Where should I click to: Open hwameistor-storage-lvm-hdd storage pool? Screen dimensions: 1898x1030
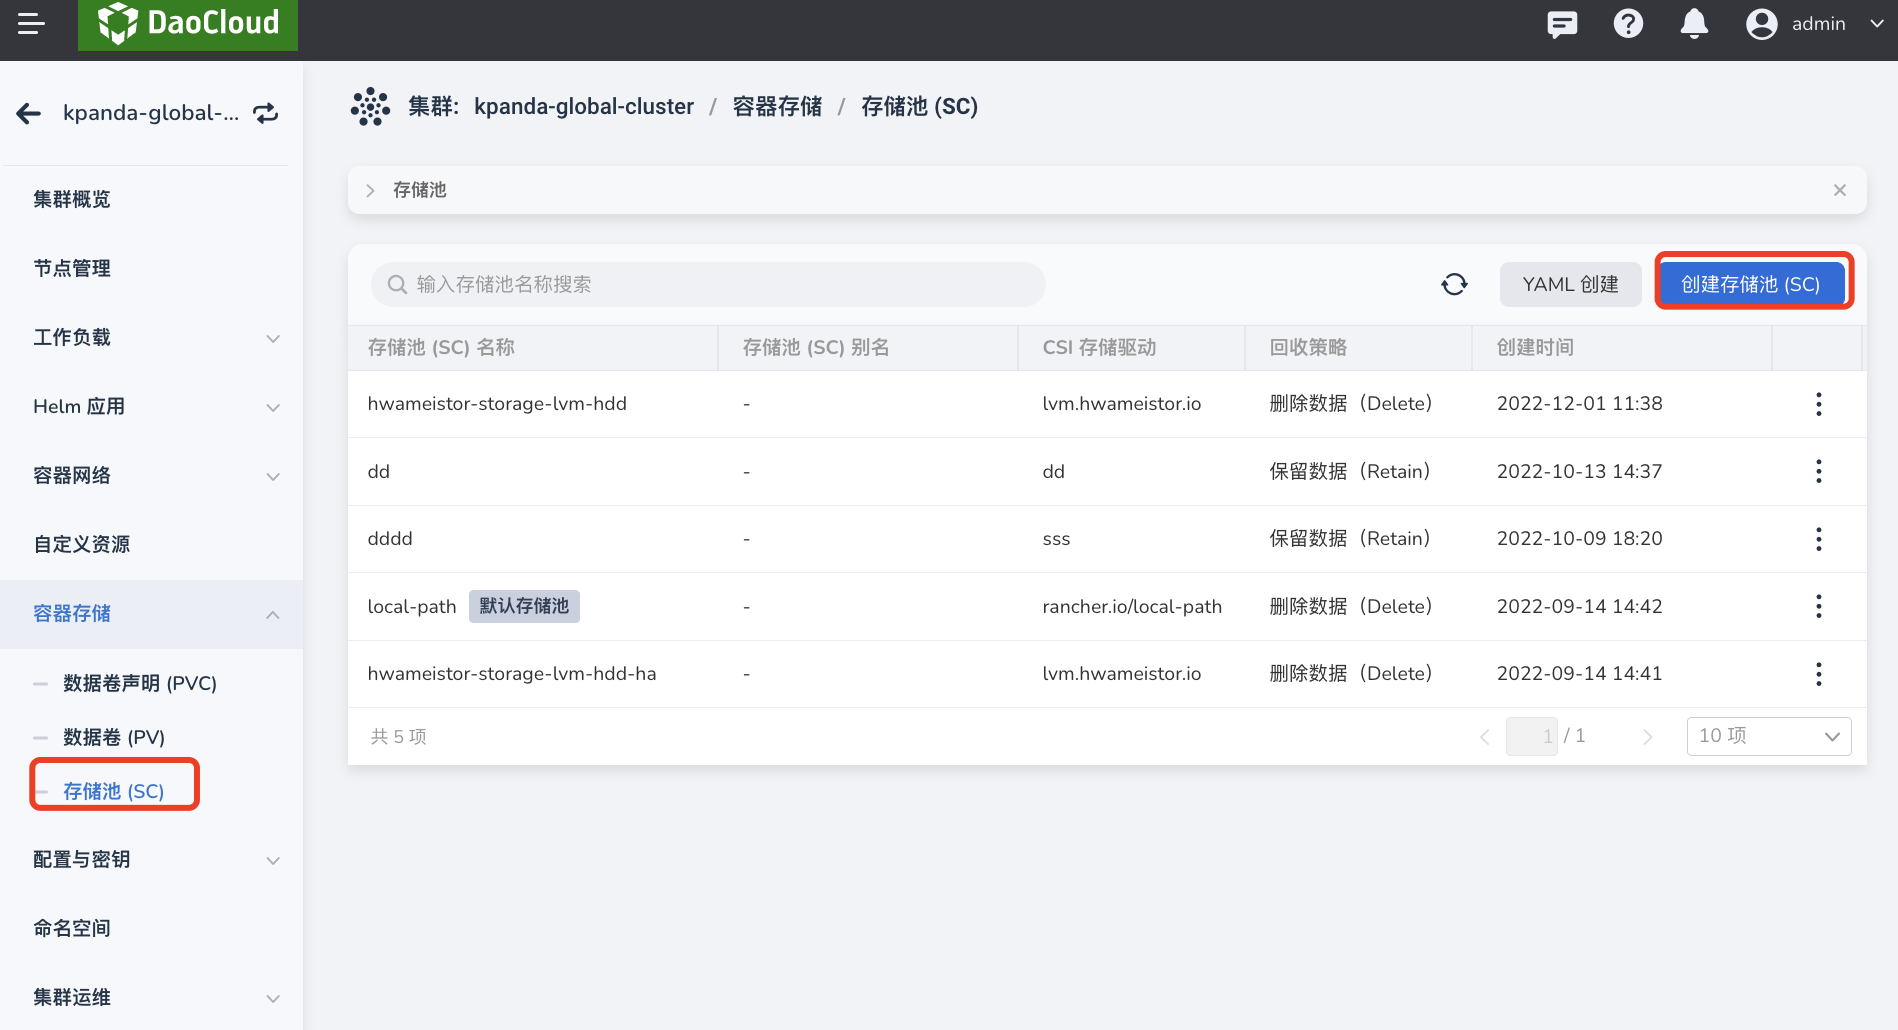pyautogui.click(x=497, y=404)
